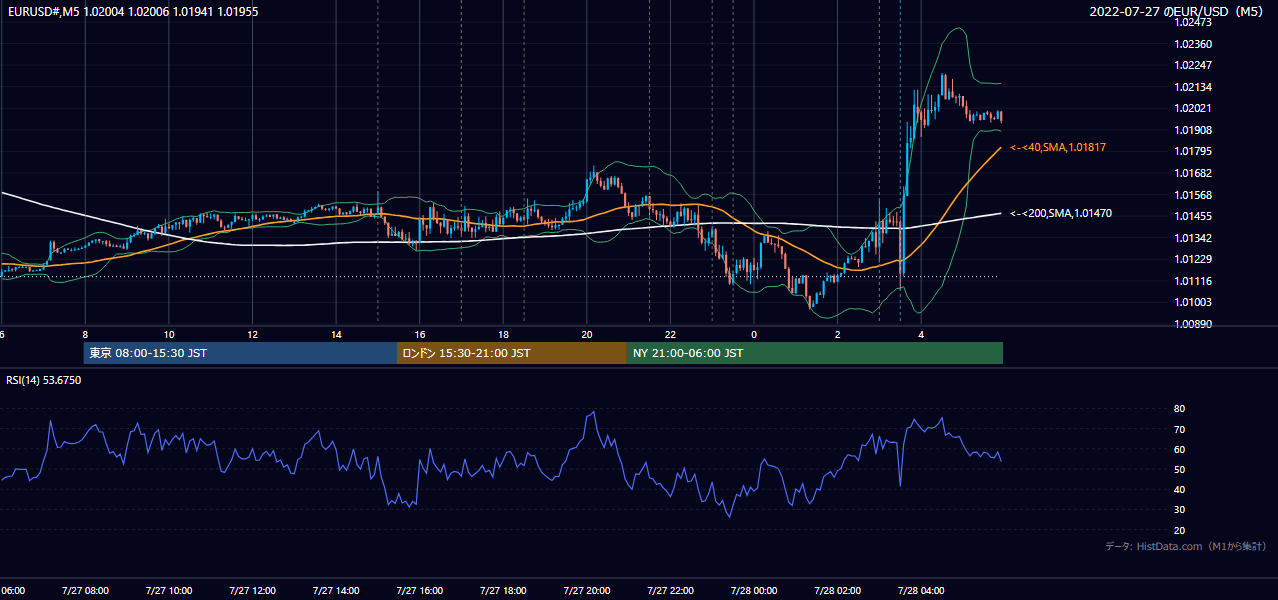Click price axis value 1.01003

1193,302
